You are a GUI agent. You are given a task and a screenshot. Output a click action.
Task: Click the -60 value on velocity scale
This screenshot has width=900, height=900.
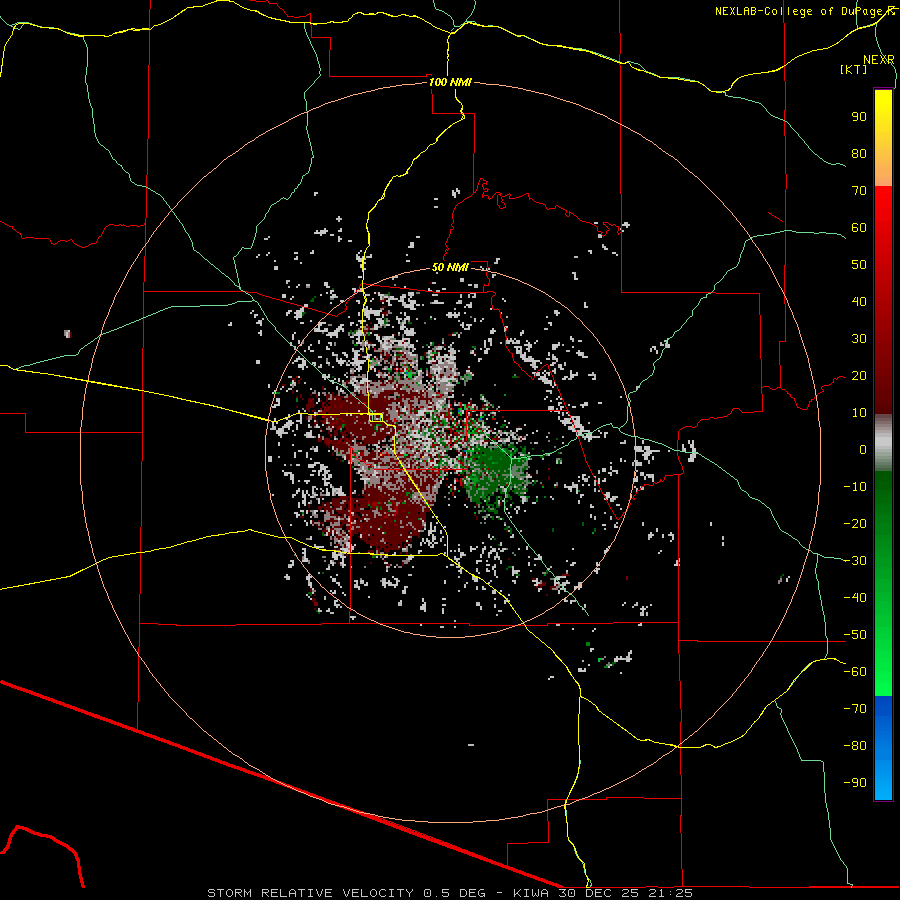[855, 672]
